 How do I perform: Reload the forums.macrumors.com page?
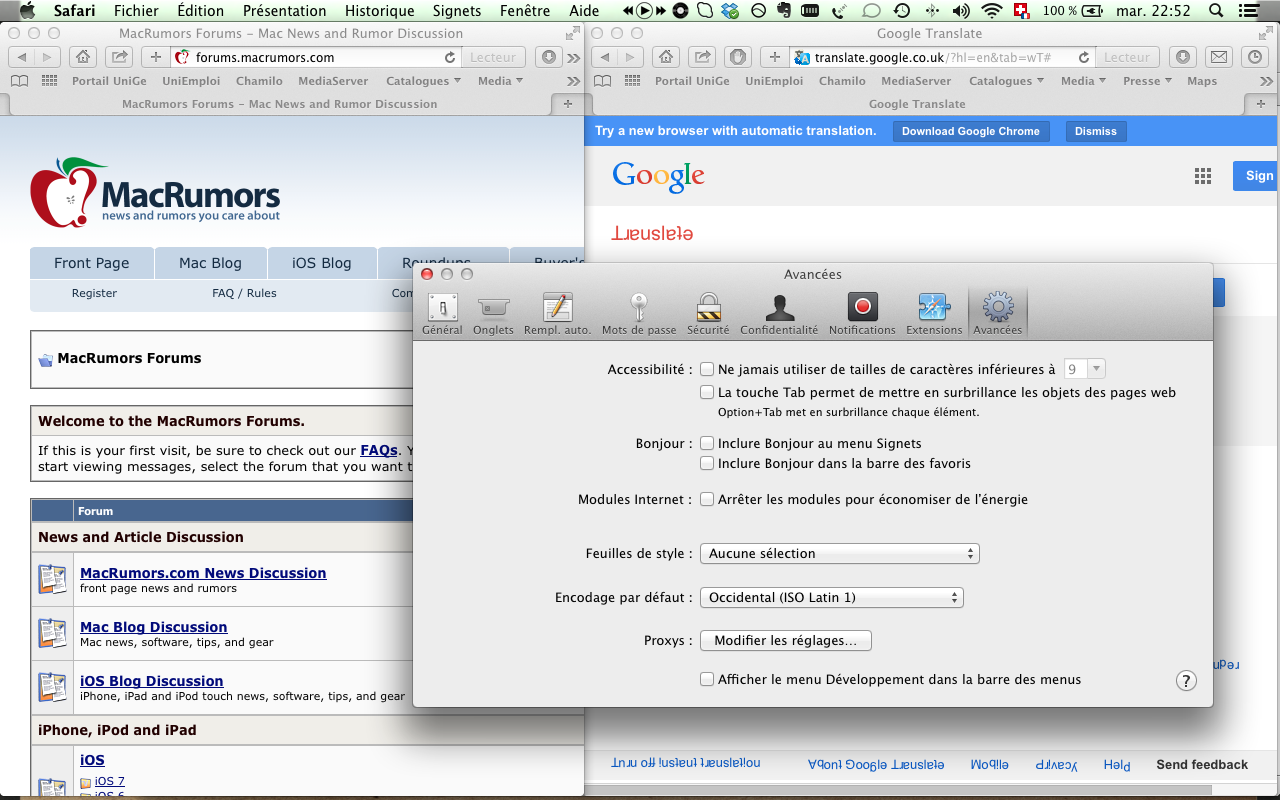[450, 58]
